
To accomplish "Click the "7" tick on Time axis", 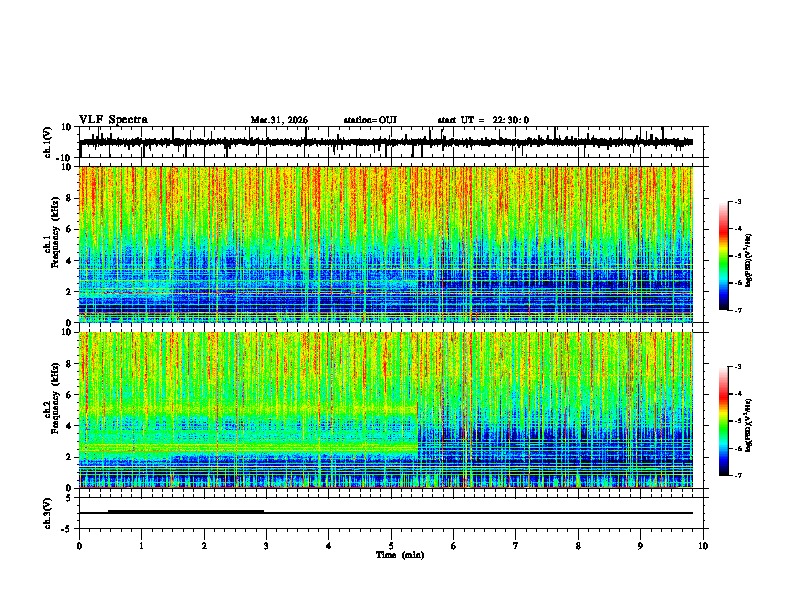I will 516,546.
